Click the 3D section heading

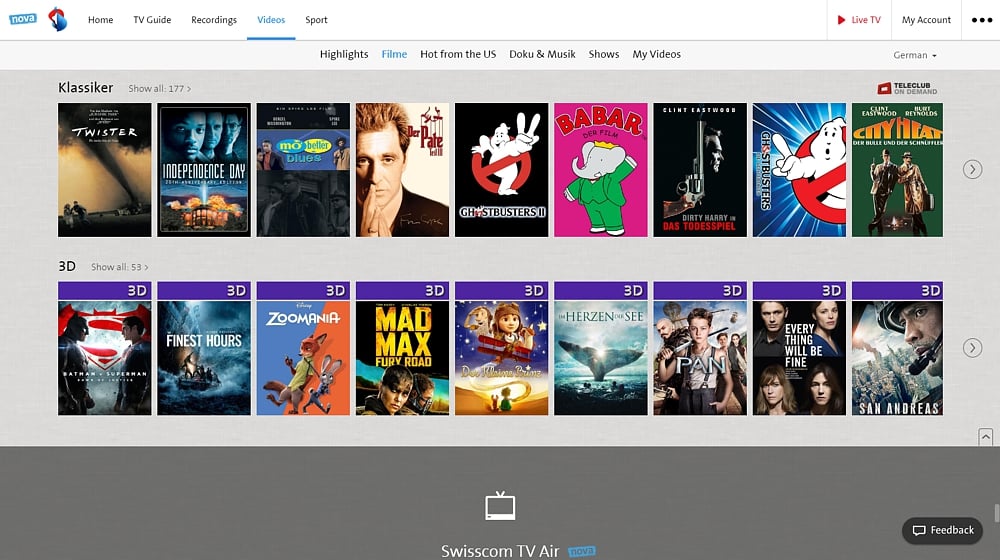coord(67,266)
